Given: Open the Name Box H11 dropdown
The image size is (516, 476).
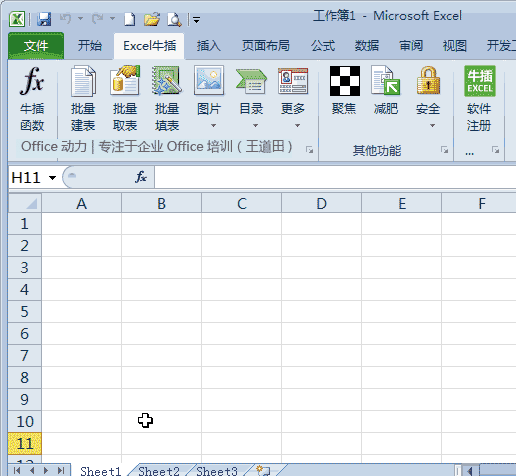Looking at the screenshot, I should coord(52,177).
